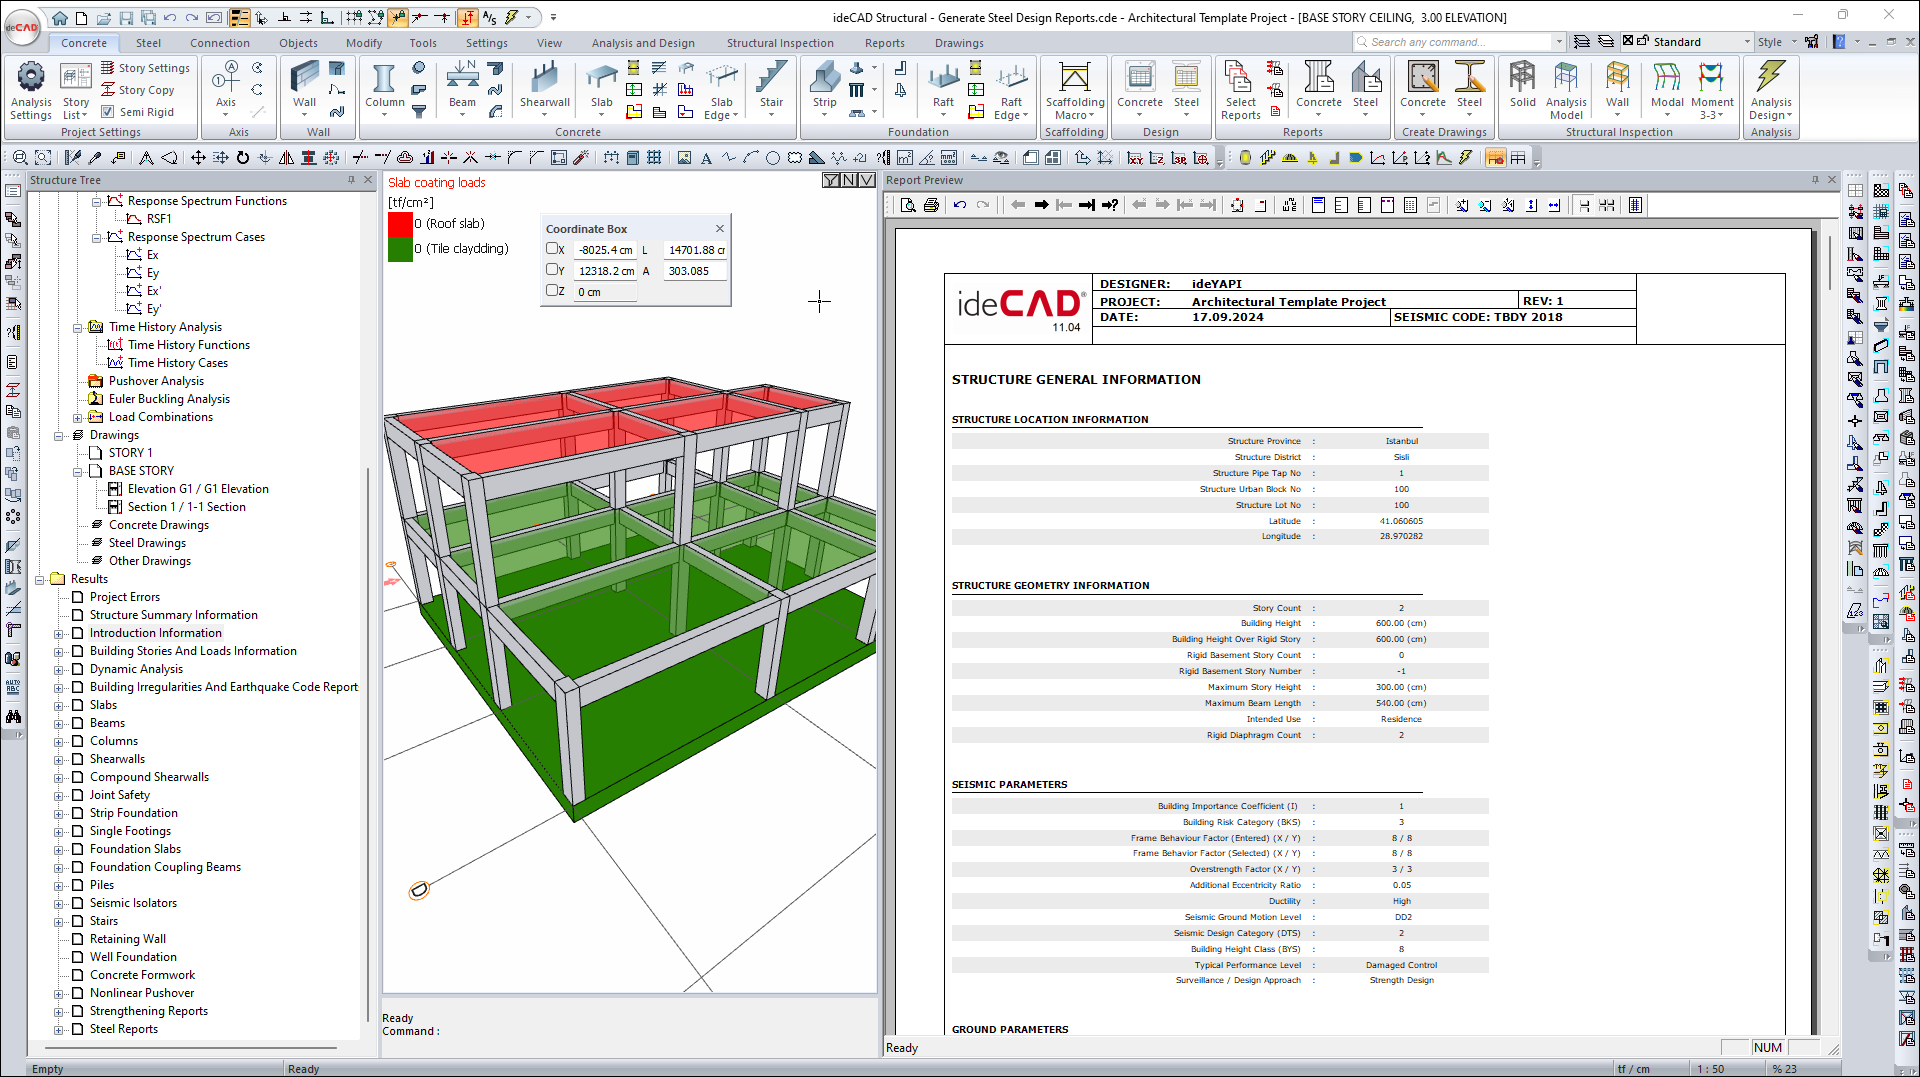The image size is (1920, 1077).
Task: Click the print icon in Report Preview
Action: tap(931, 205)
